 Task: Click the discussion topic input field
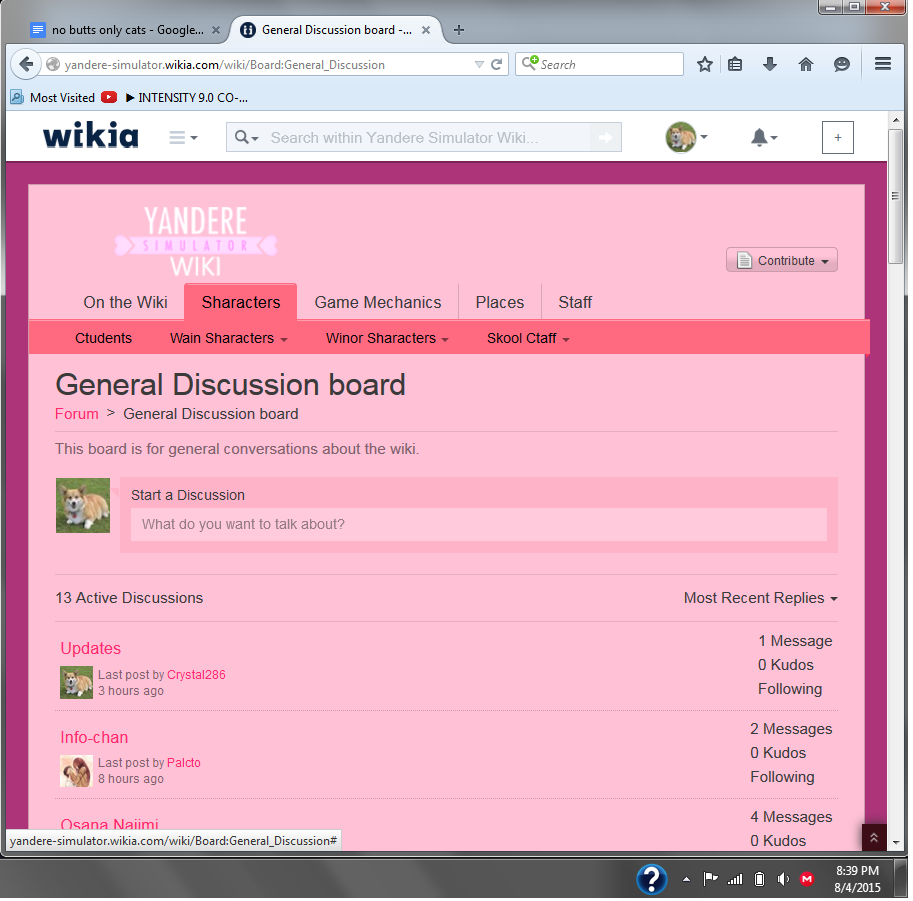(479, 524)
